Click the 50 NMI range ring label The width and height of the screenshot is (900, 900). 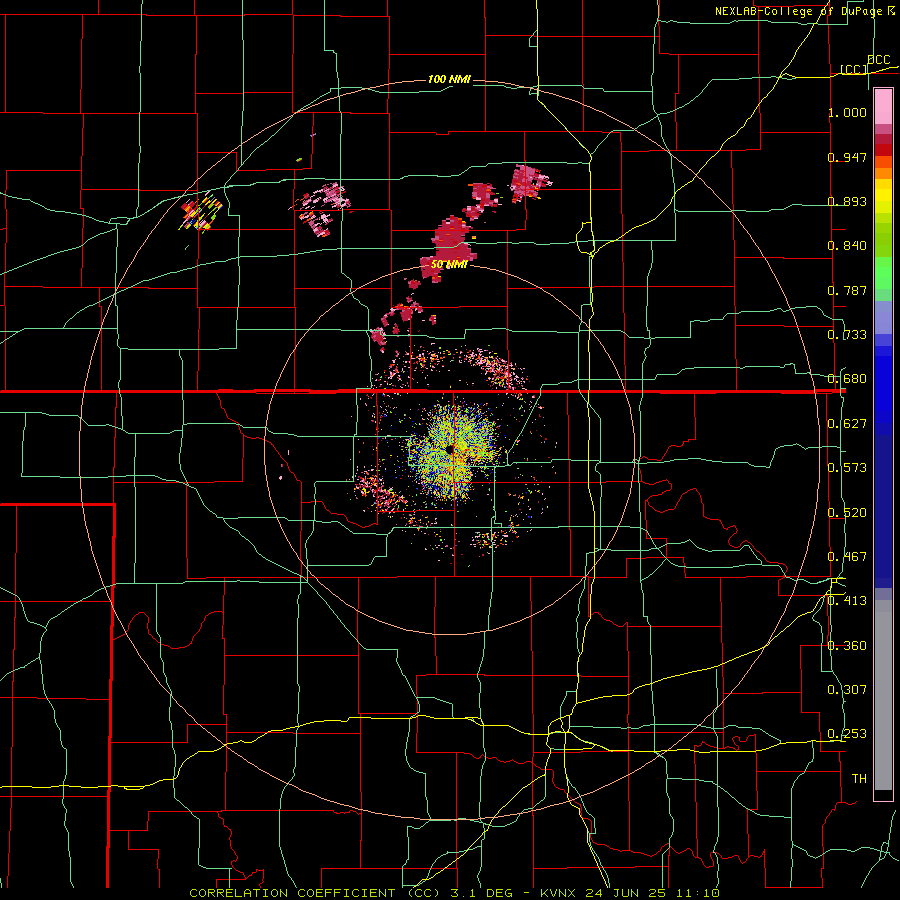[x=449, y=265]
